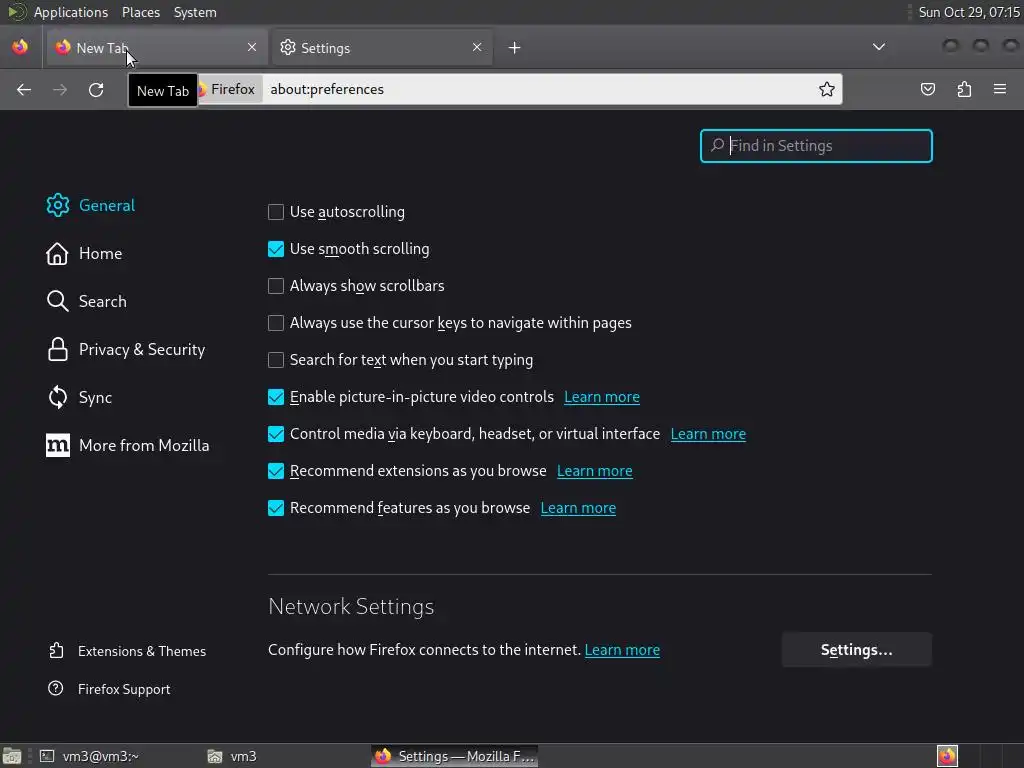Image resolution: width=1024 pixels, height=768 pixels.
Task: Open the Places menu in the top panel
Action: (x=141, y=12)
